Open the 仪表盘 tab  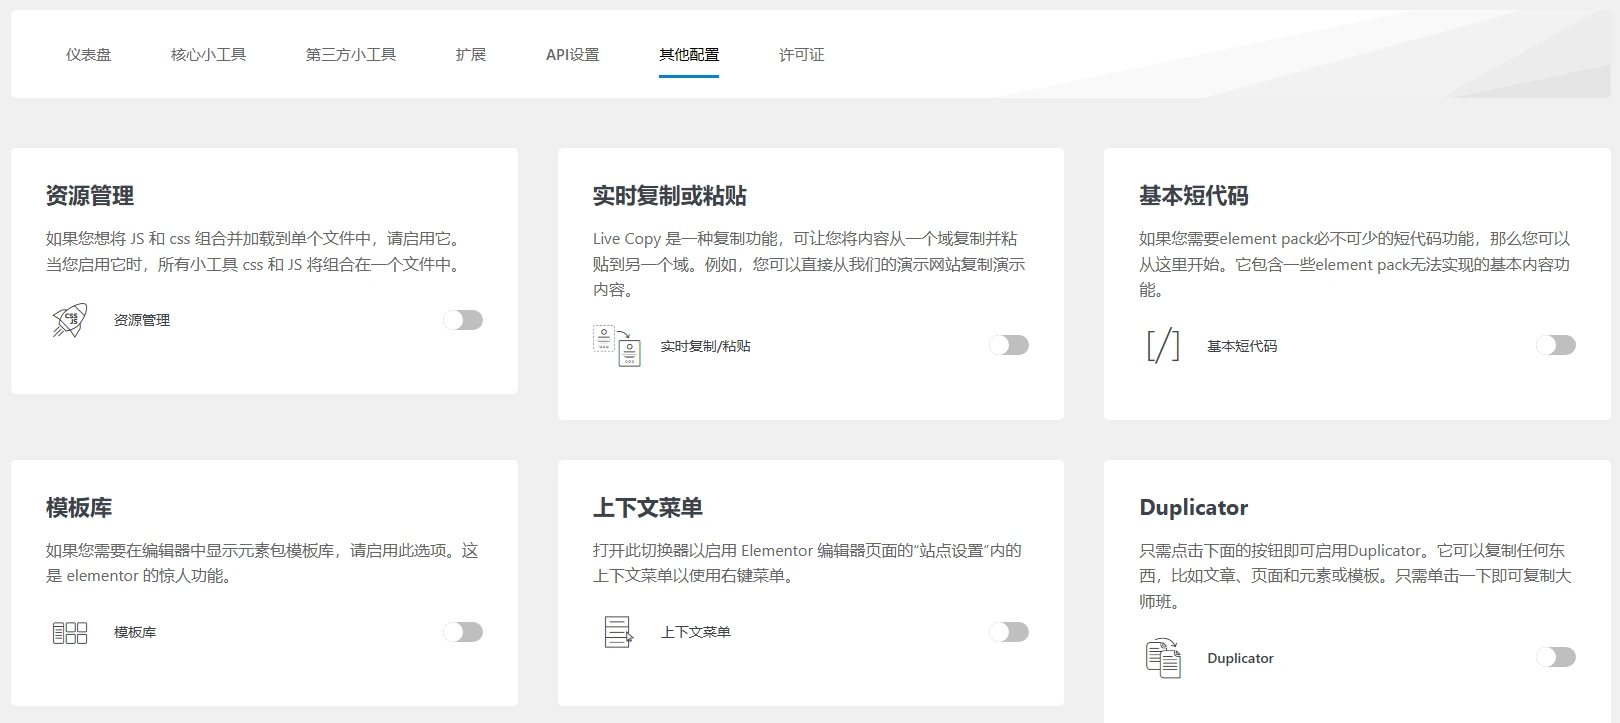click(x=89, y=55)
